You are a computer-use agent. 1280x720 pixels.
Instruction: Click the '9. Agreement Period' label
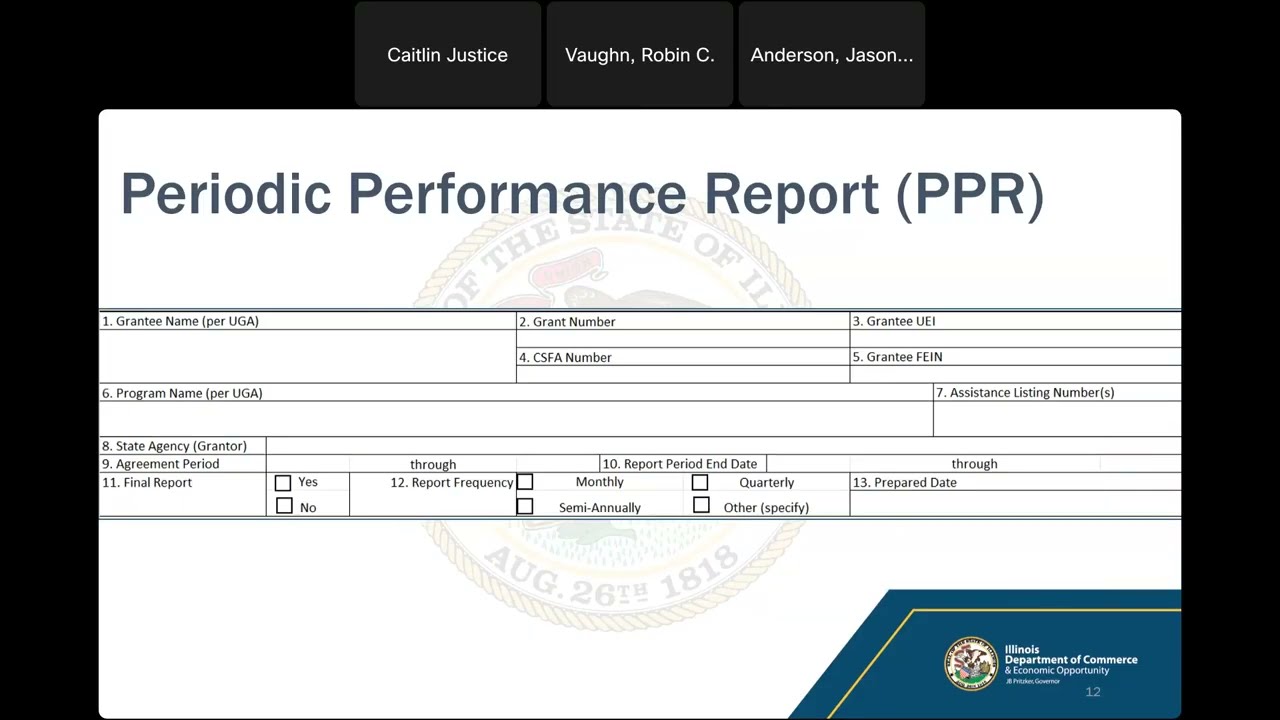tap(160, 464)
